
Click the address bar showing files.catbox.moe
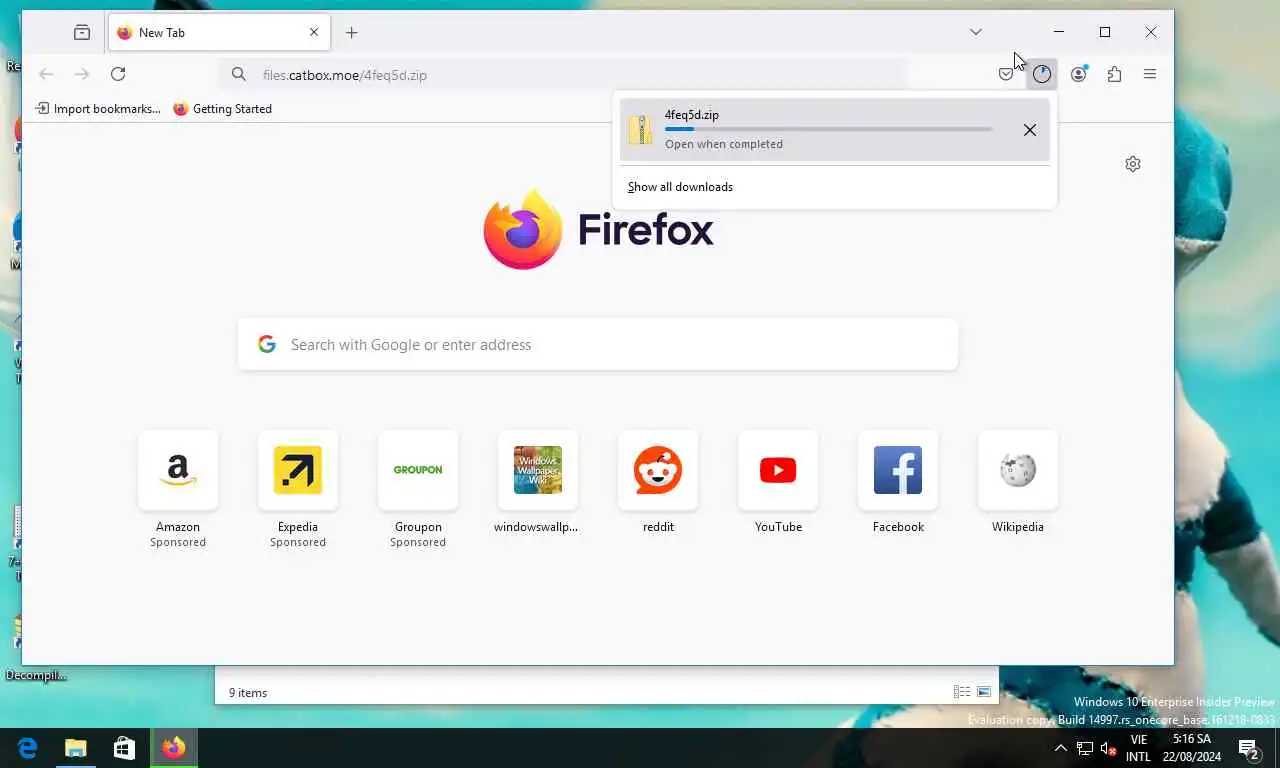(563, 74)
